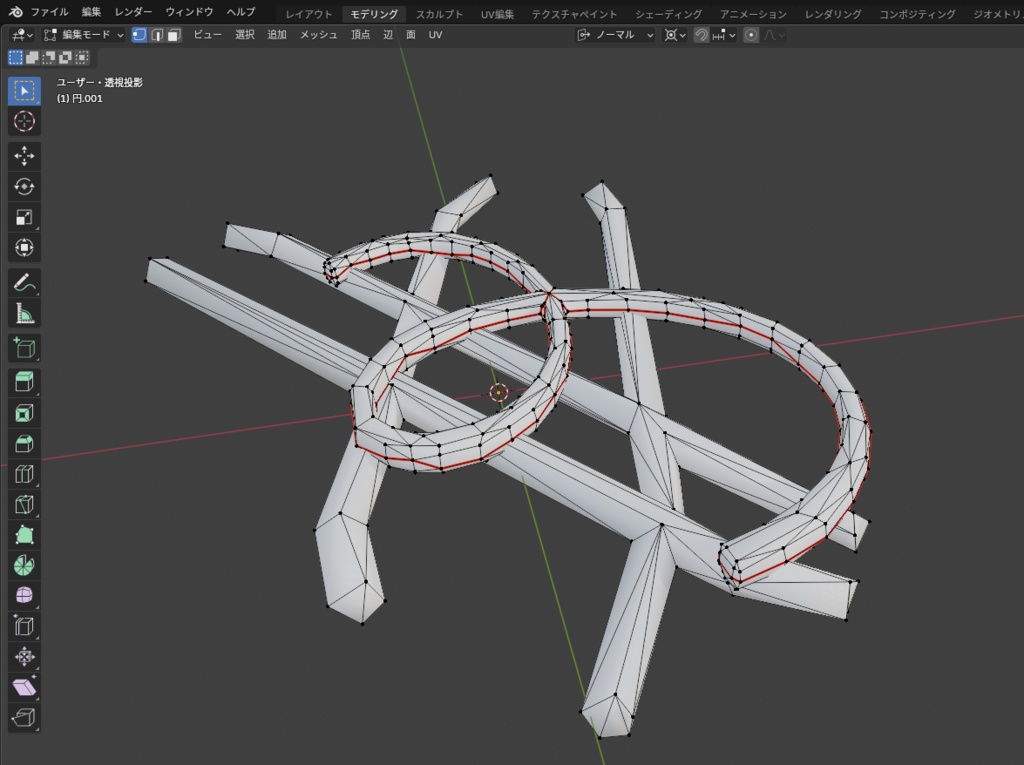Open the 編集 menu

coord(91,12)
